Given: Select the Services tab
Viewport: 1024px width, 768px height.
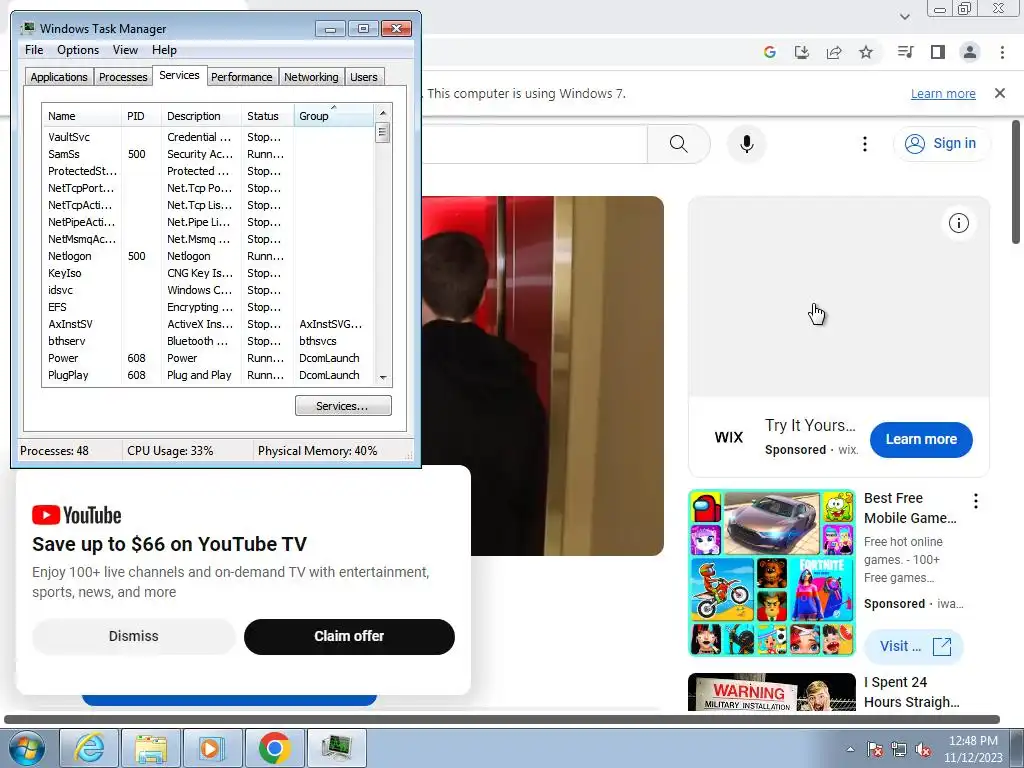Looking at the screenshot, I should coord(180,75).
